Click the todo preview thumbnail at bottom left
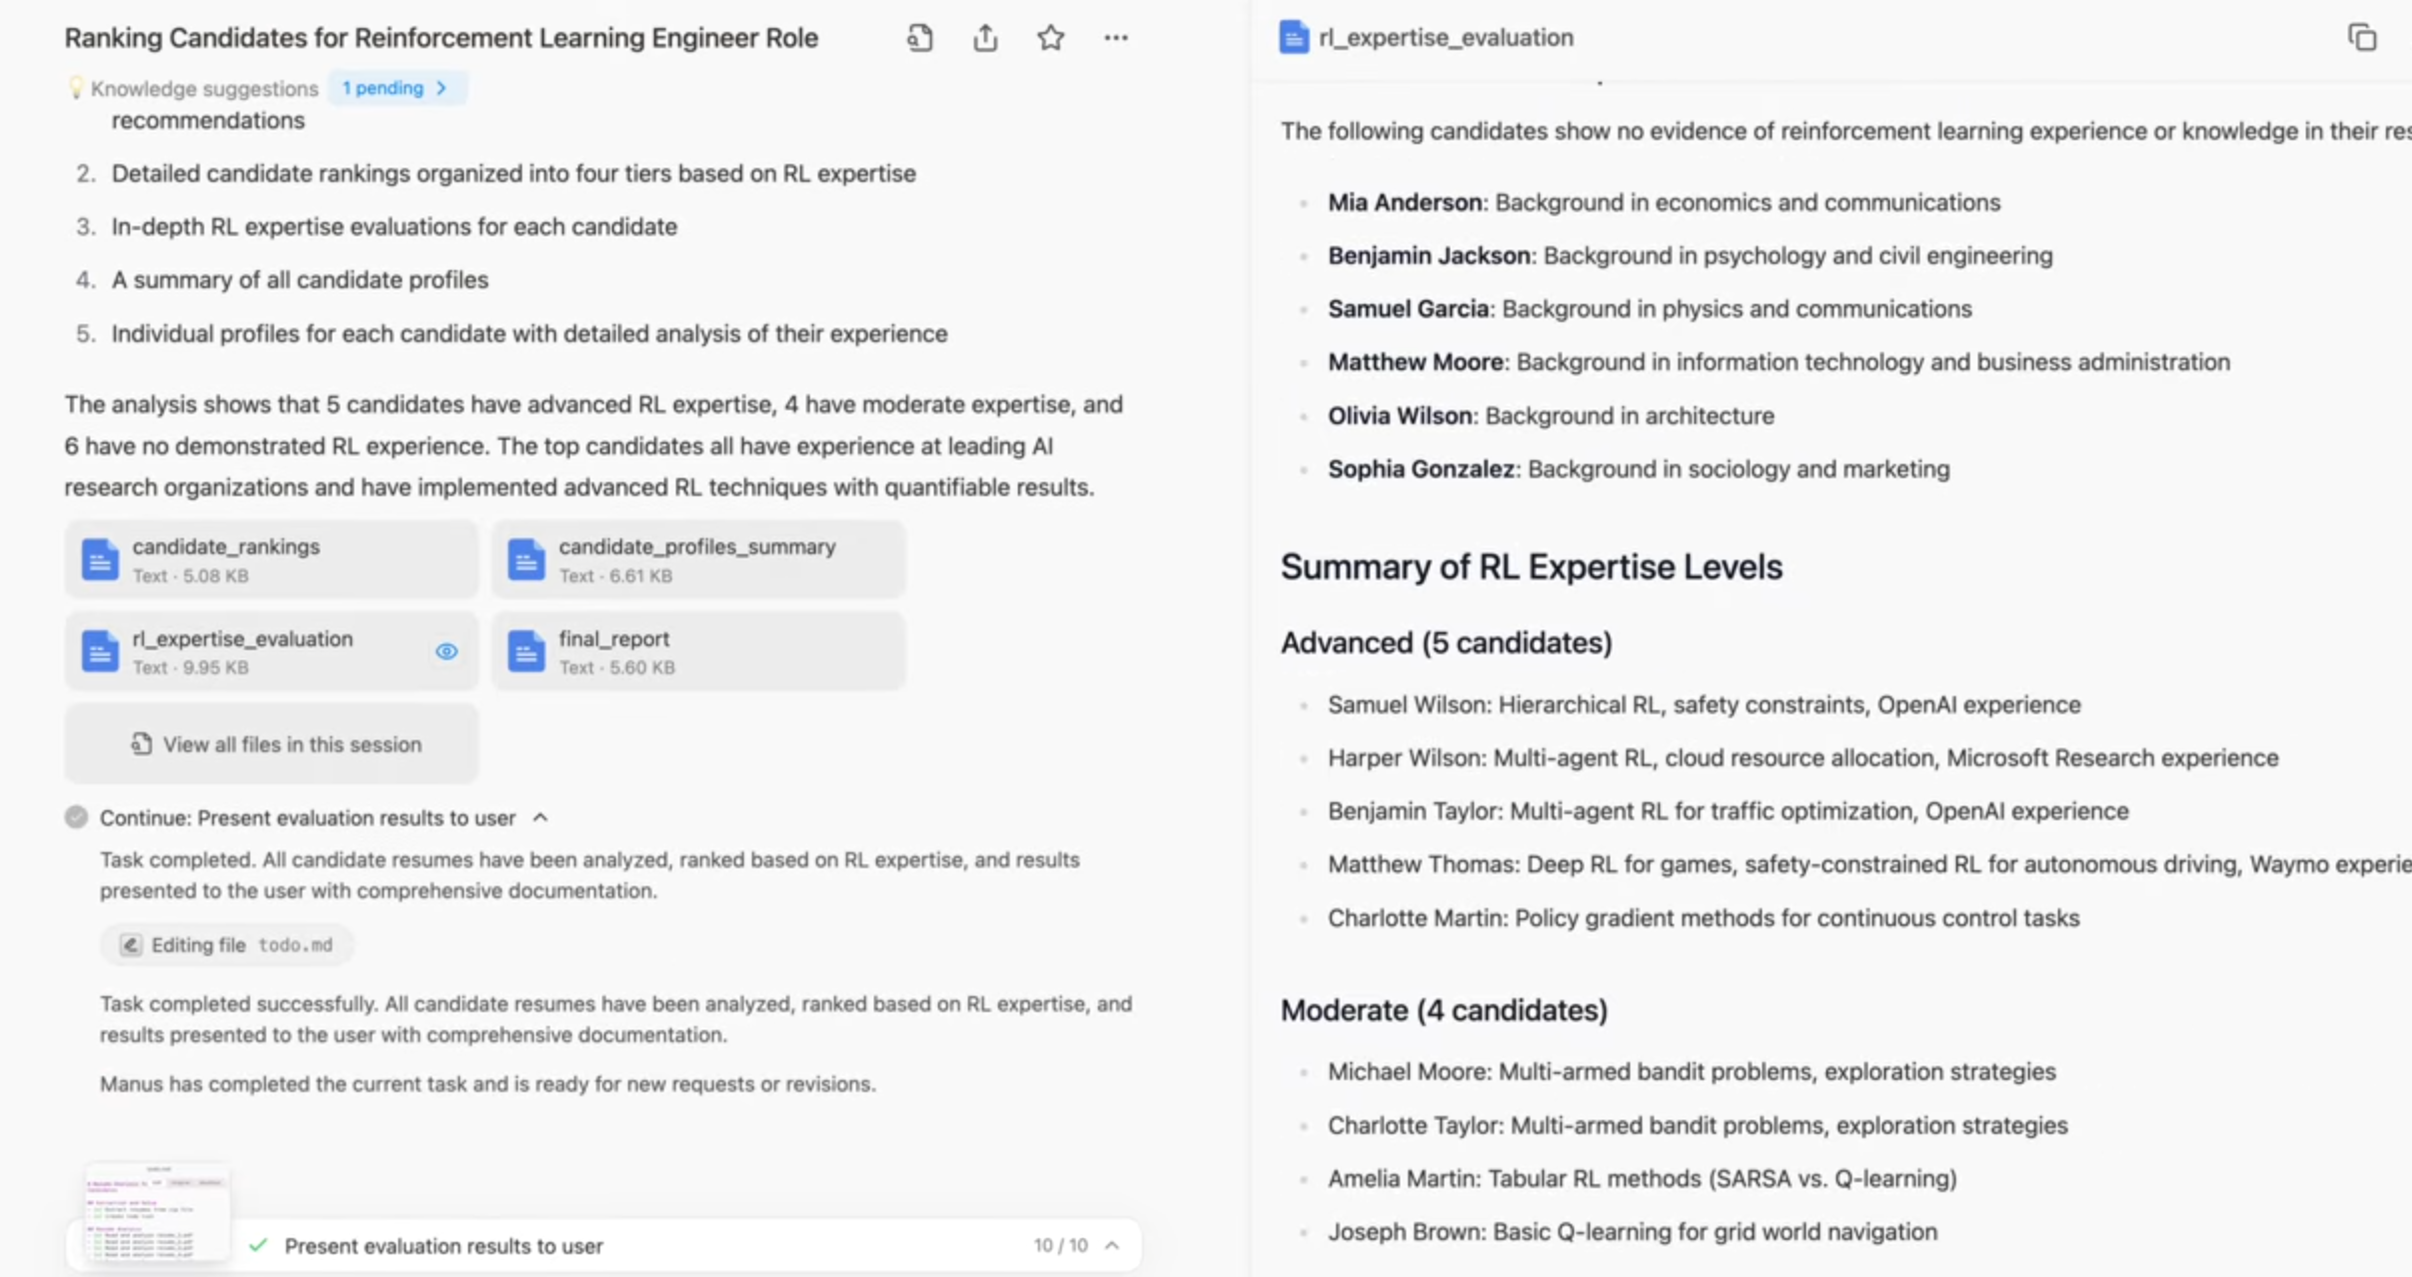 (157, 1212)
